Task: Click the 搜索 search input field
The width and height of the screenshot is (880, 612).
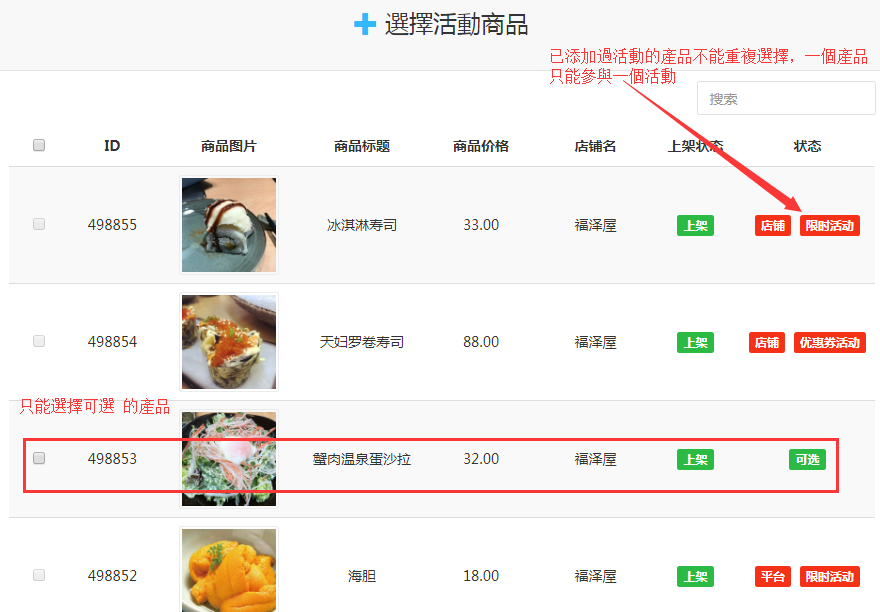Action: (x=786, y=98)
